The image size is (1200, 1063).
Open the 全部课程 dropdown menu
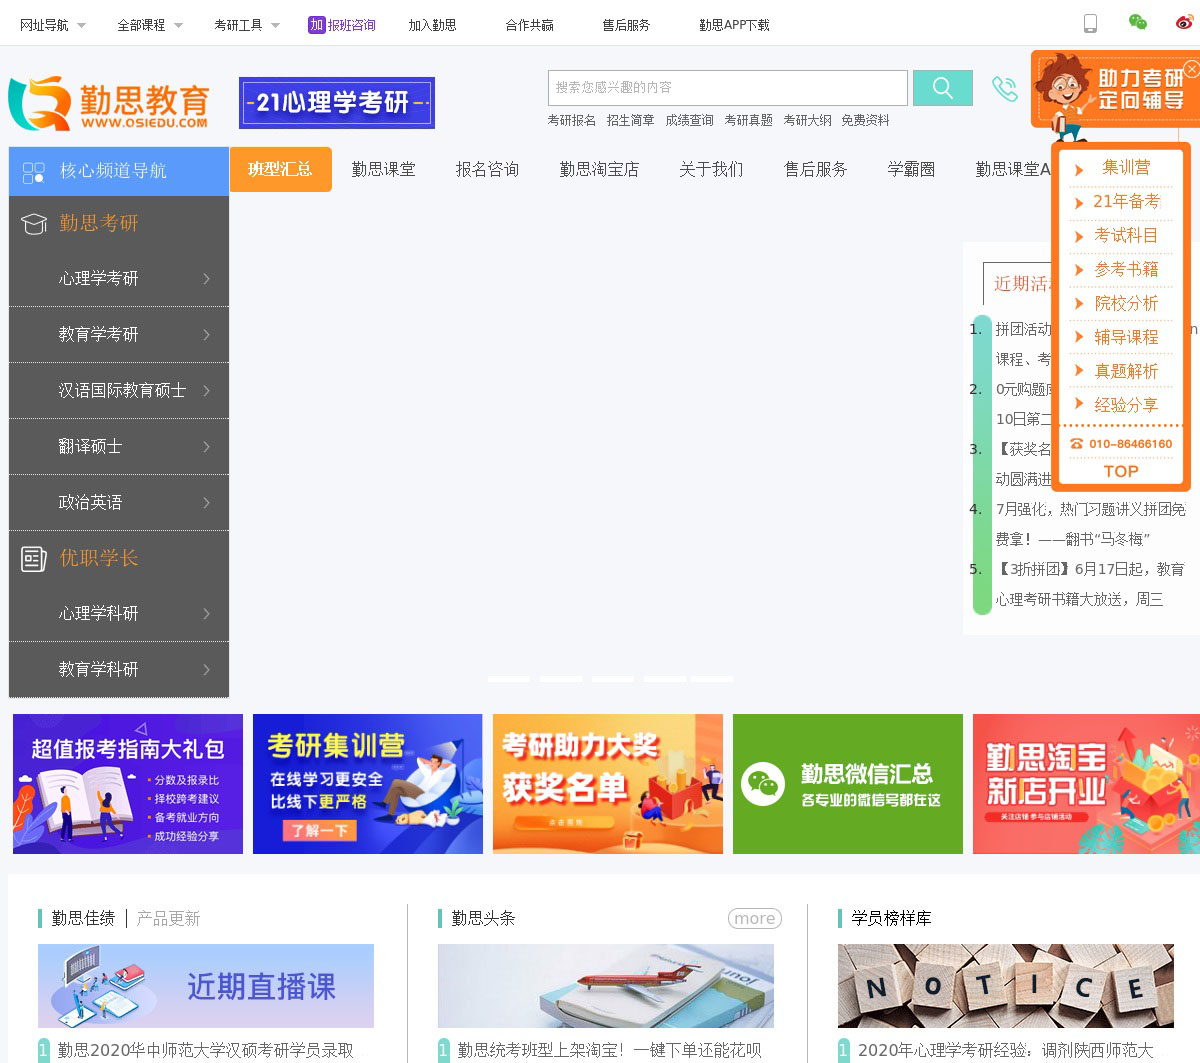coord(150,25)
